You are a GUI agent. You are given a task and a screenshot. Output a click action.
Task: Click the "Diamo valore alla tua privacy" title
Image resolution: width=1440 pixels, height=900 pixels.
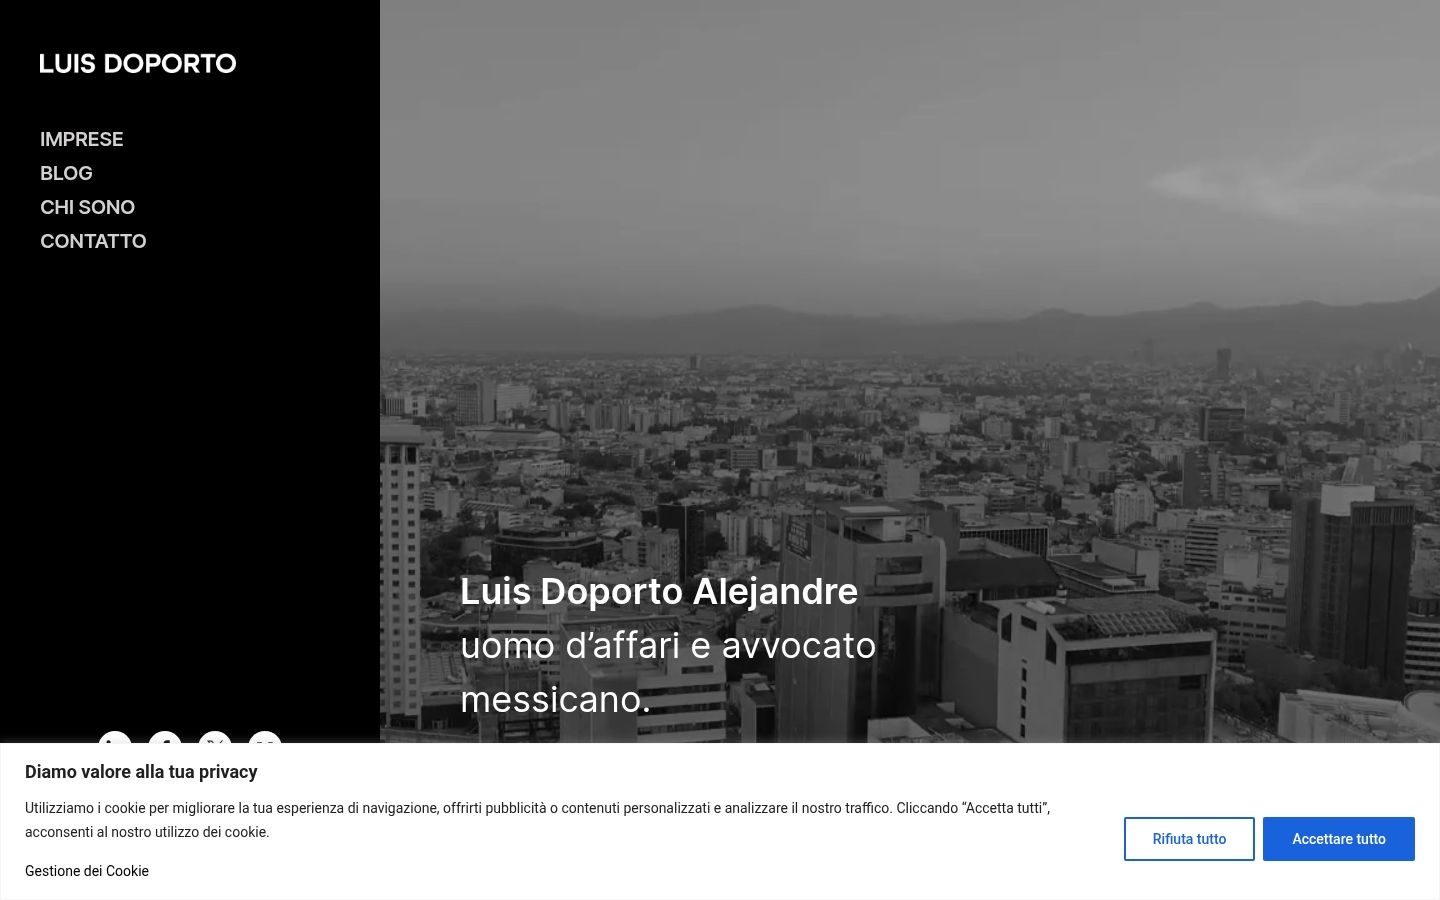click(x=141, y=772)
